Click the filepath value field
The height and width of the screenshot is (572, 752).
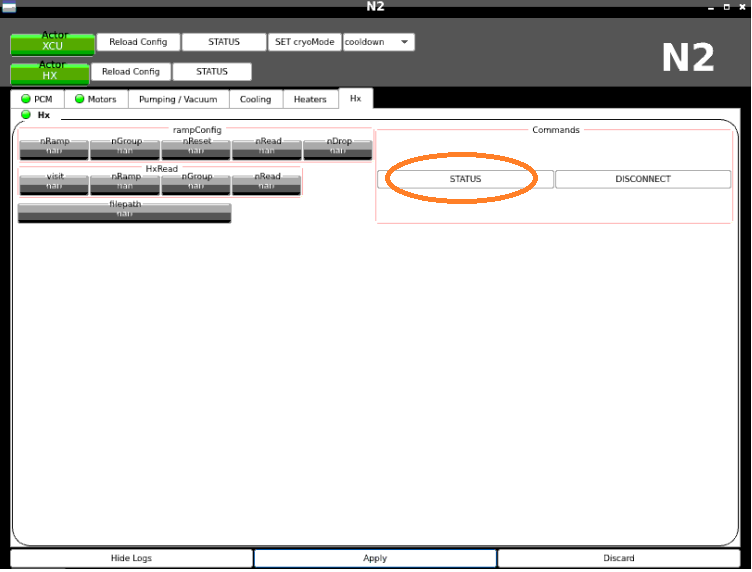coord(124,213)
